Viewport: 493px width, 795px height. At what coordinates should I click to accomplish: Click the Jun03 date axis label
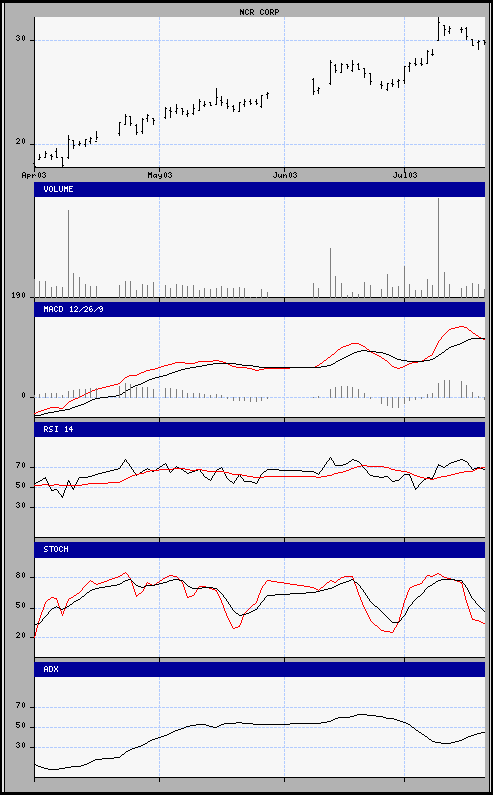285,175
